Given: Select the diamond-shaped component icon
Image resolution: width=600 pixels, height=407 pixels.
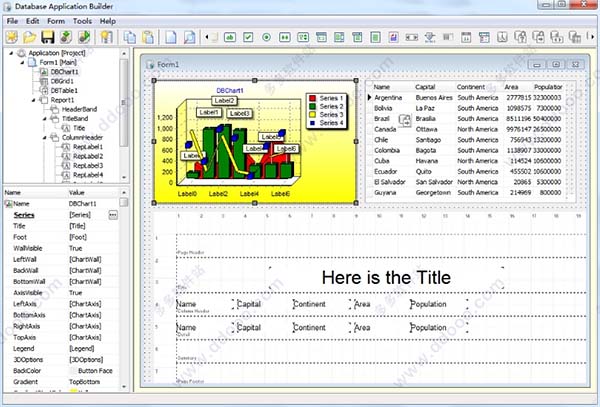Looking at the screenshot, I should [430, 37].
